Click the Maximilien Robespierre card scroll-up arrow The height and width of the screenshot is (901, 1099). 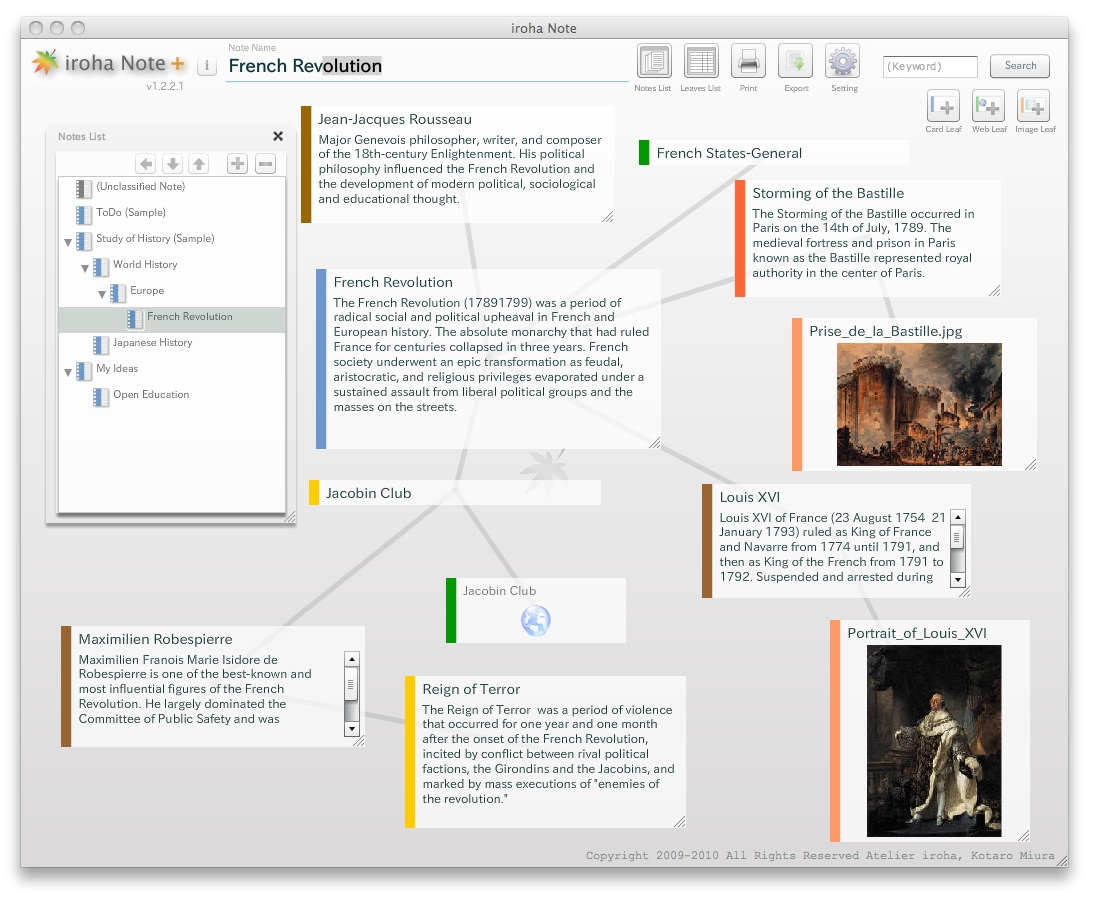tap(352, 659)
